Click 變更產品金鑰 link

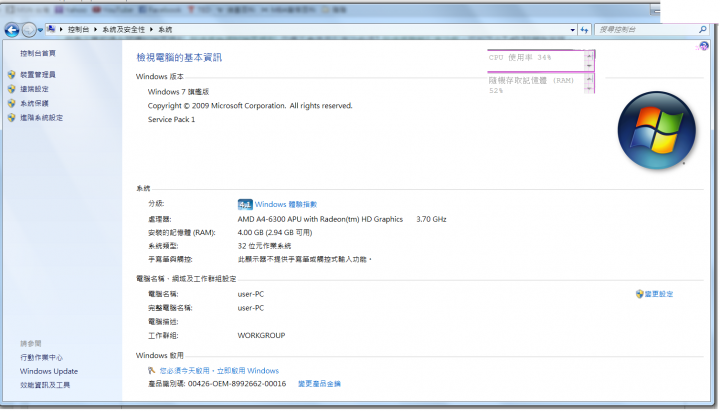pos(319,384)
